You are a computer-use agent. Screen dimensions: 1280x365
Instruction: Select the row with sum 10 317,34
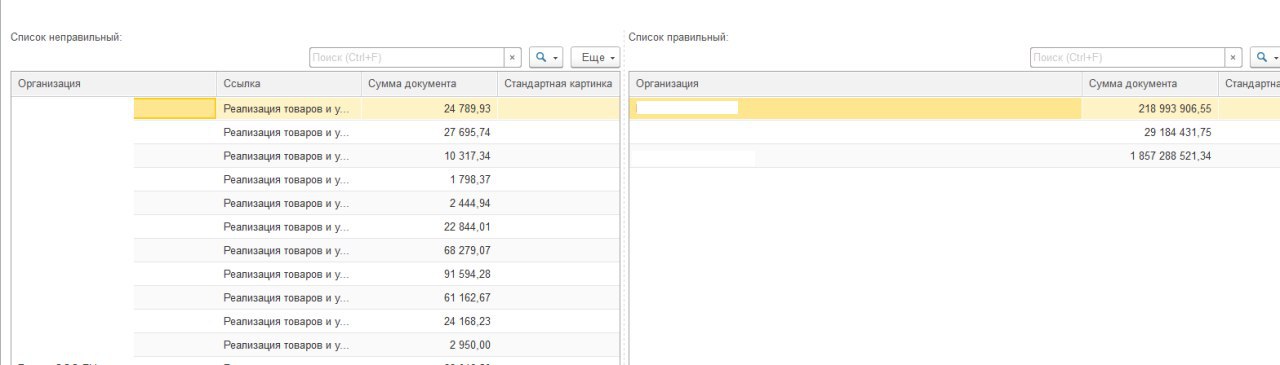(x=316, y=156)
